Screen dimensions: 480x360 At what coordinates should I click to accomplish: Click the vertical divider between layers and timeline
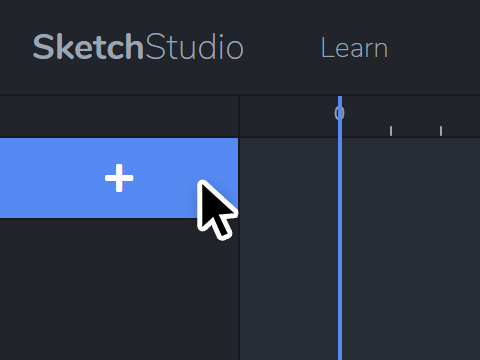(239, 228)
